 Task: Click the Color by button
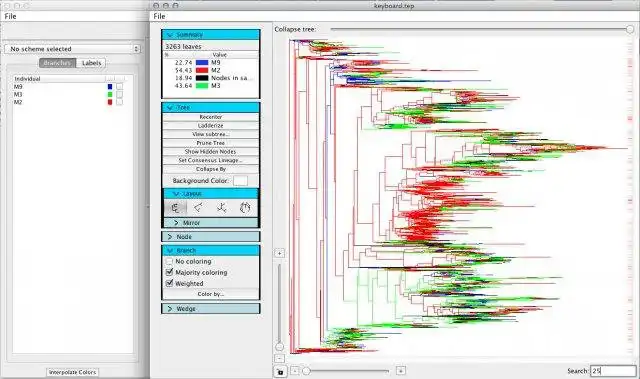click(211, 294)
